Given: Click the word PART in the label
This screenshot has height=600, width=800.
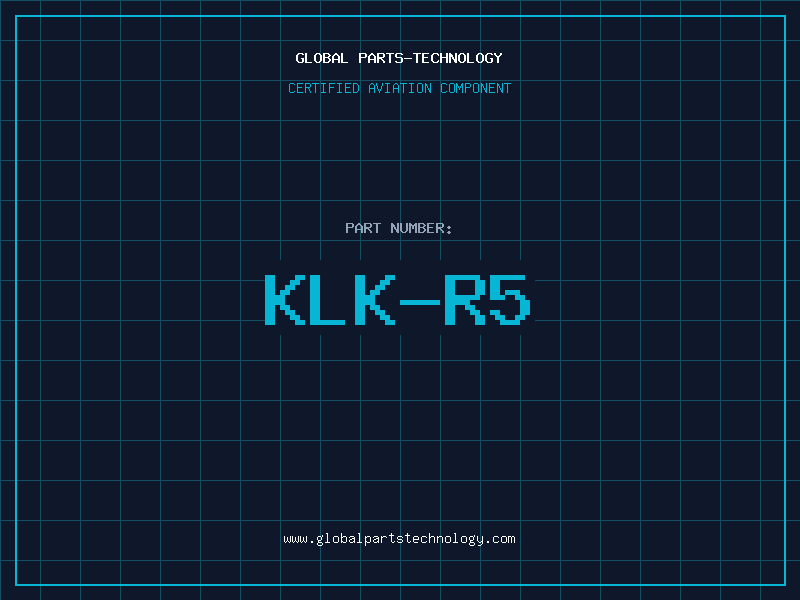Looking at the screenshot, I should click(x=363, y=228).
